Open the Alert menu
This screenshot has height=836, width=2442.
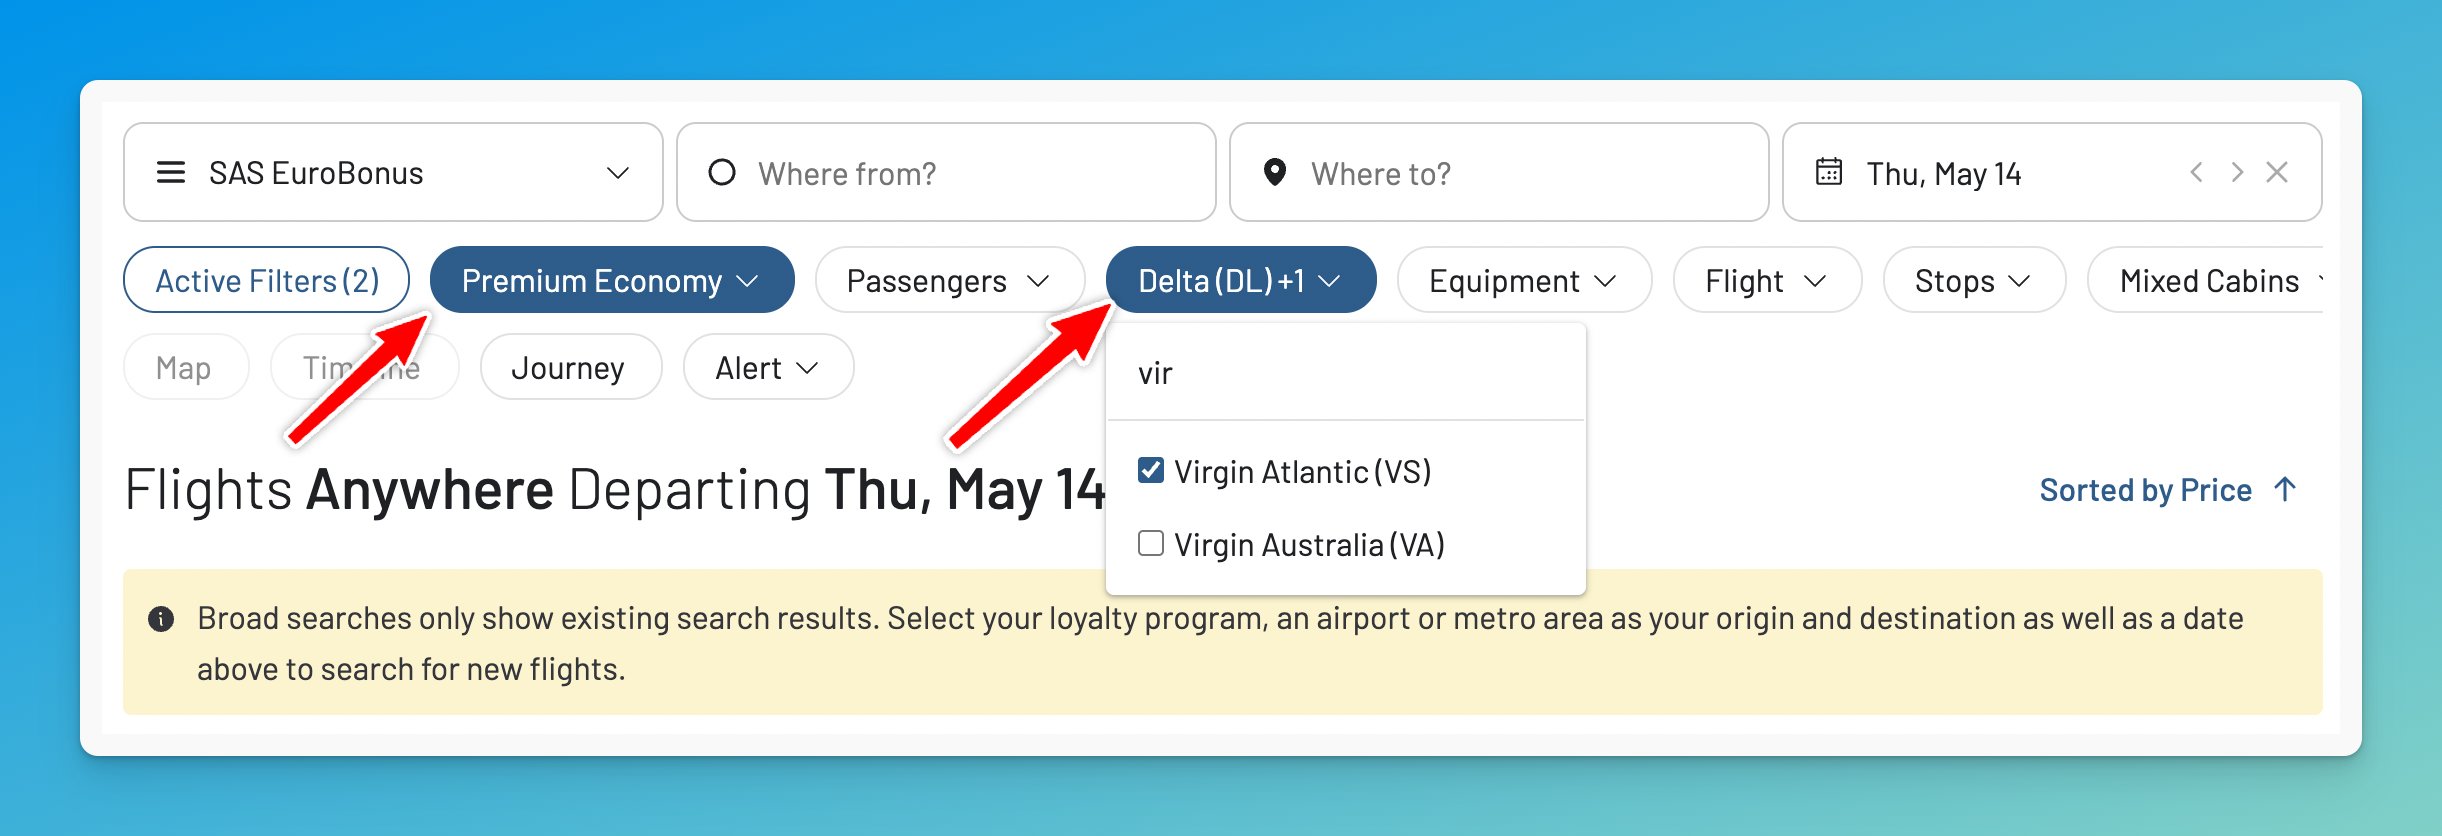pos(766,367)
